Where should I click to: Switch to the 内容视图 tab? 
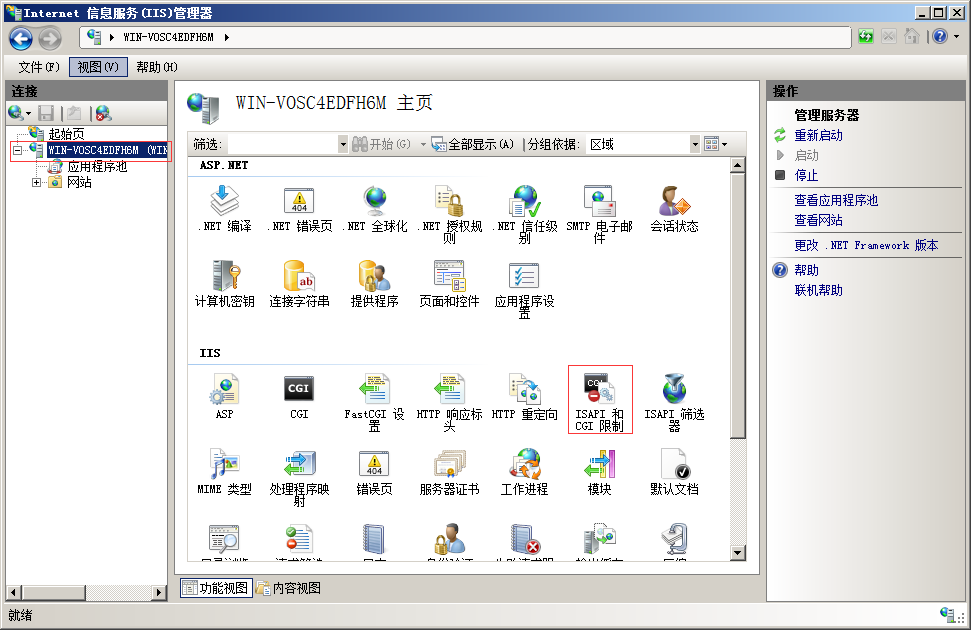click(289, 588)
